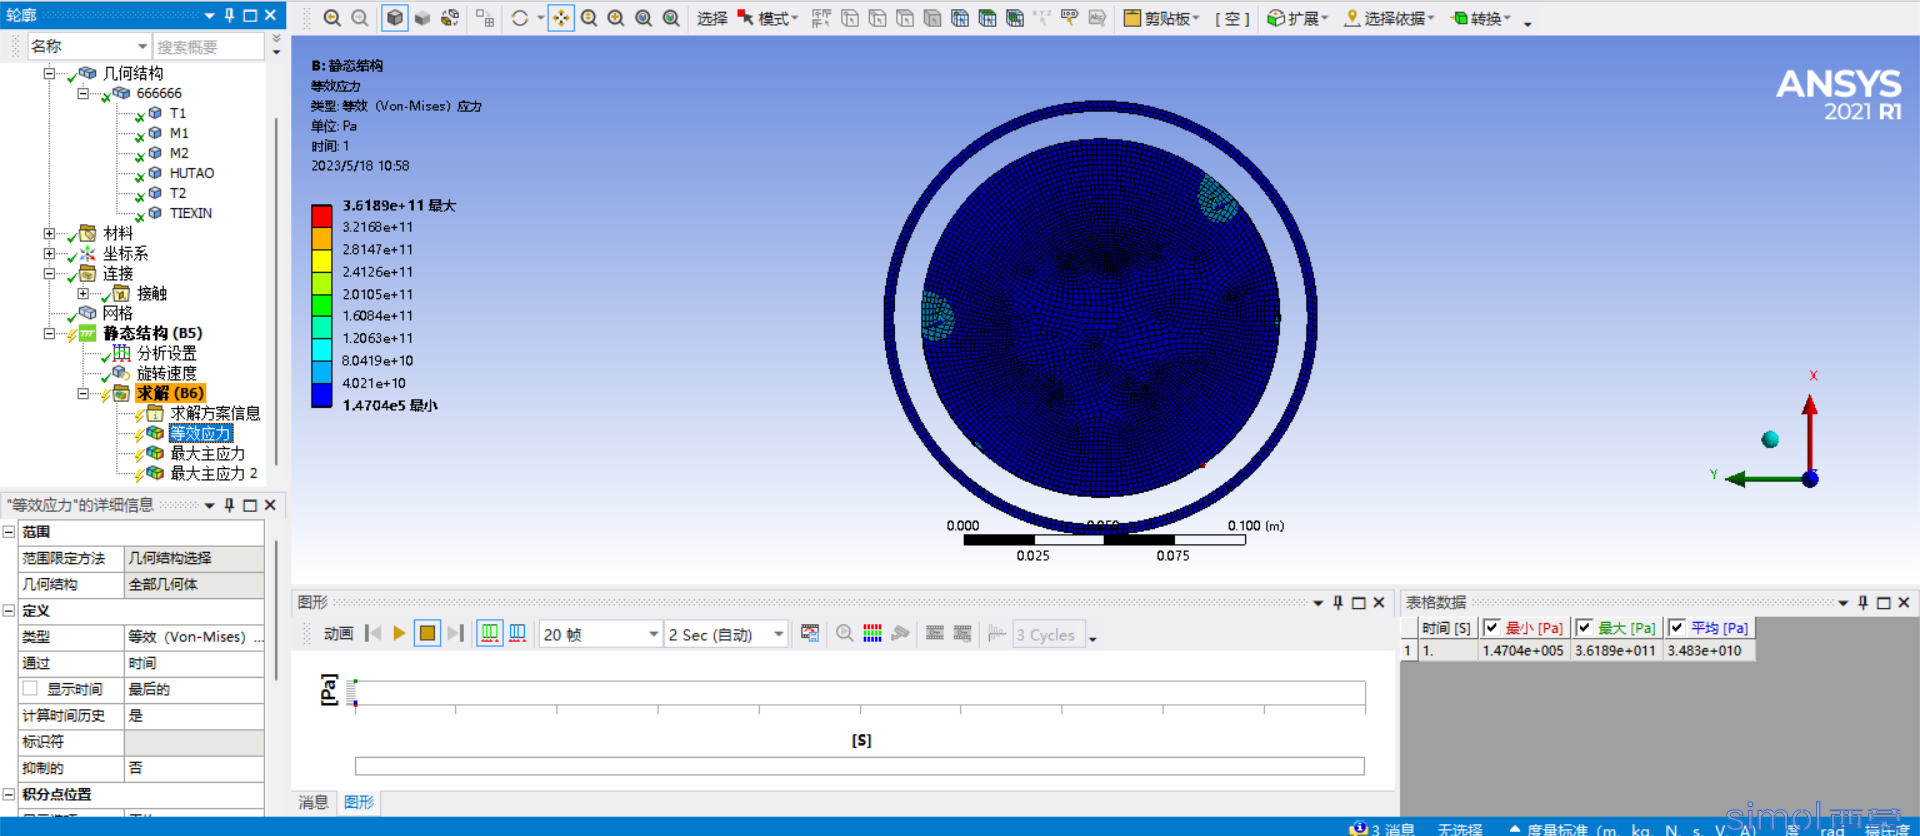Screen dimensions: 1920x836
Task: Open the 选择依据 menu
Action: pyautogui.click(x=1390, y=18)
